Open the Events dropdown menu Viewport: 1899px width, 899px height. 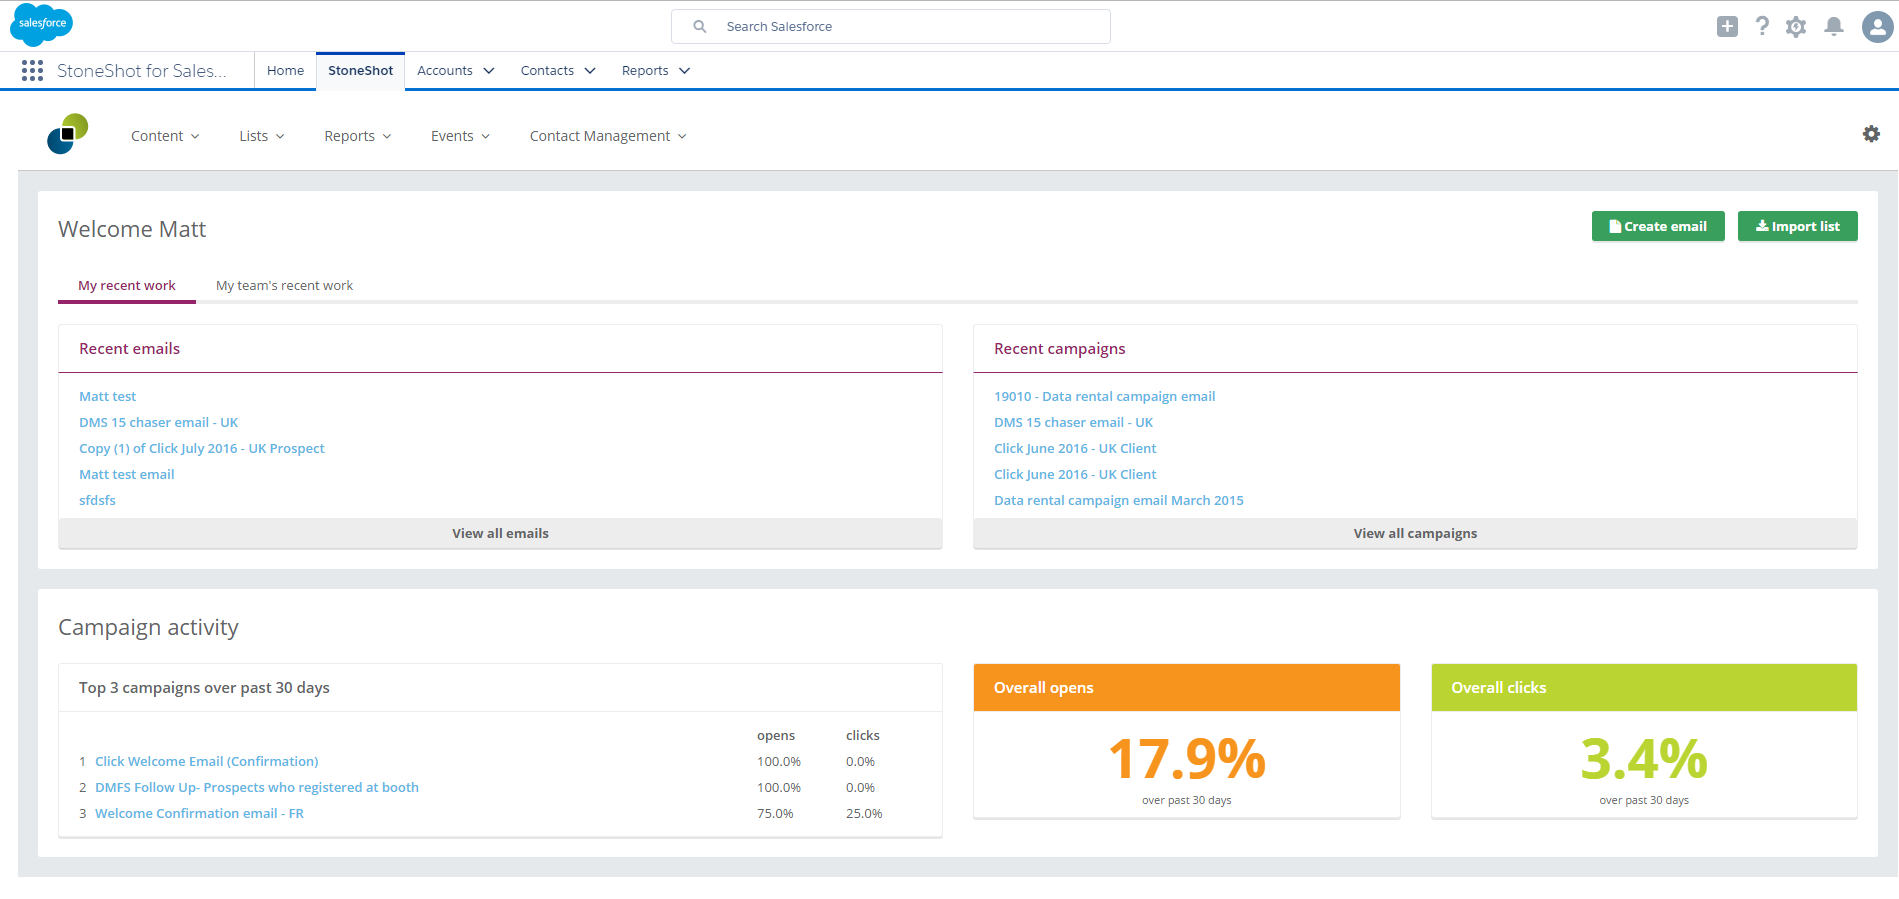pyautogui.click(x=461, y=136)
